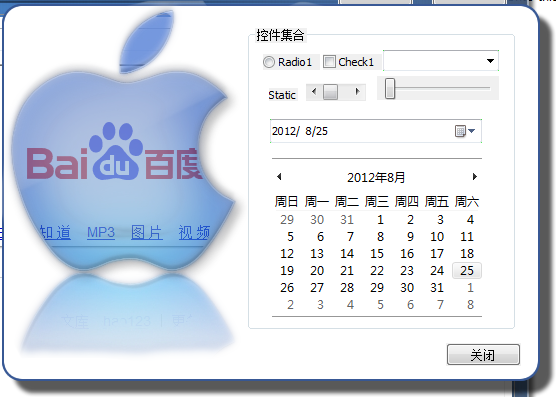Image resolution: width=556 pixels, height=397 pixels.
Task: Click the 周三 weekday header
Action: pos(377,202)
